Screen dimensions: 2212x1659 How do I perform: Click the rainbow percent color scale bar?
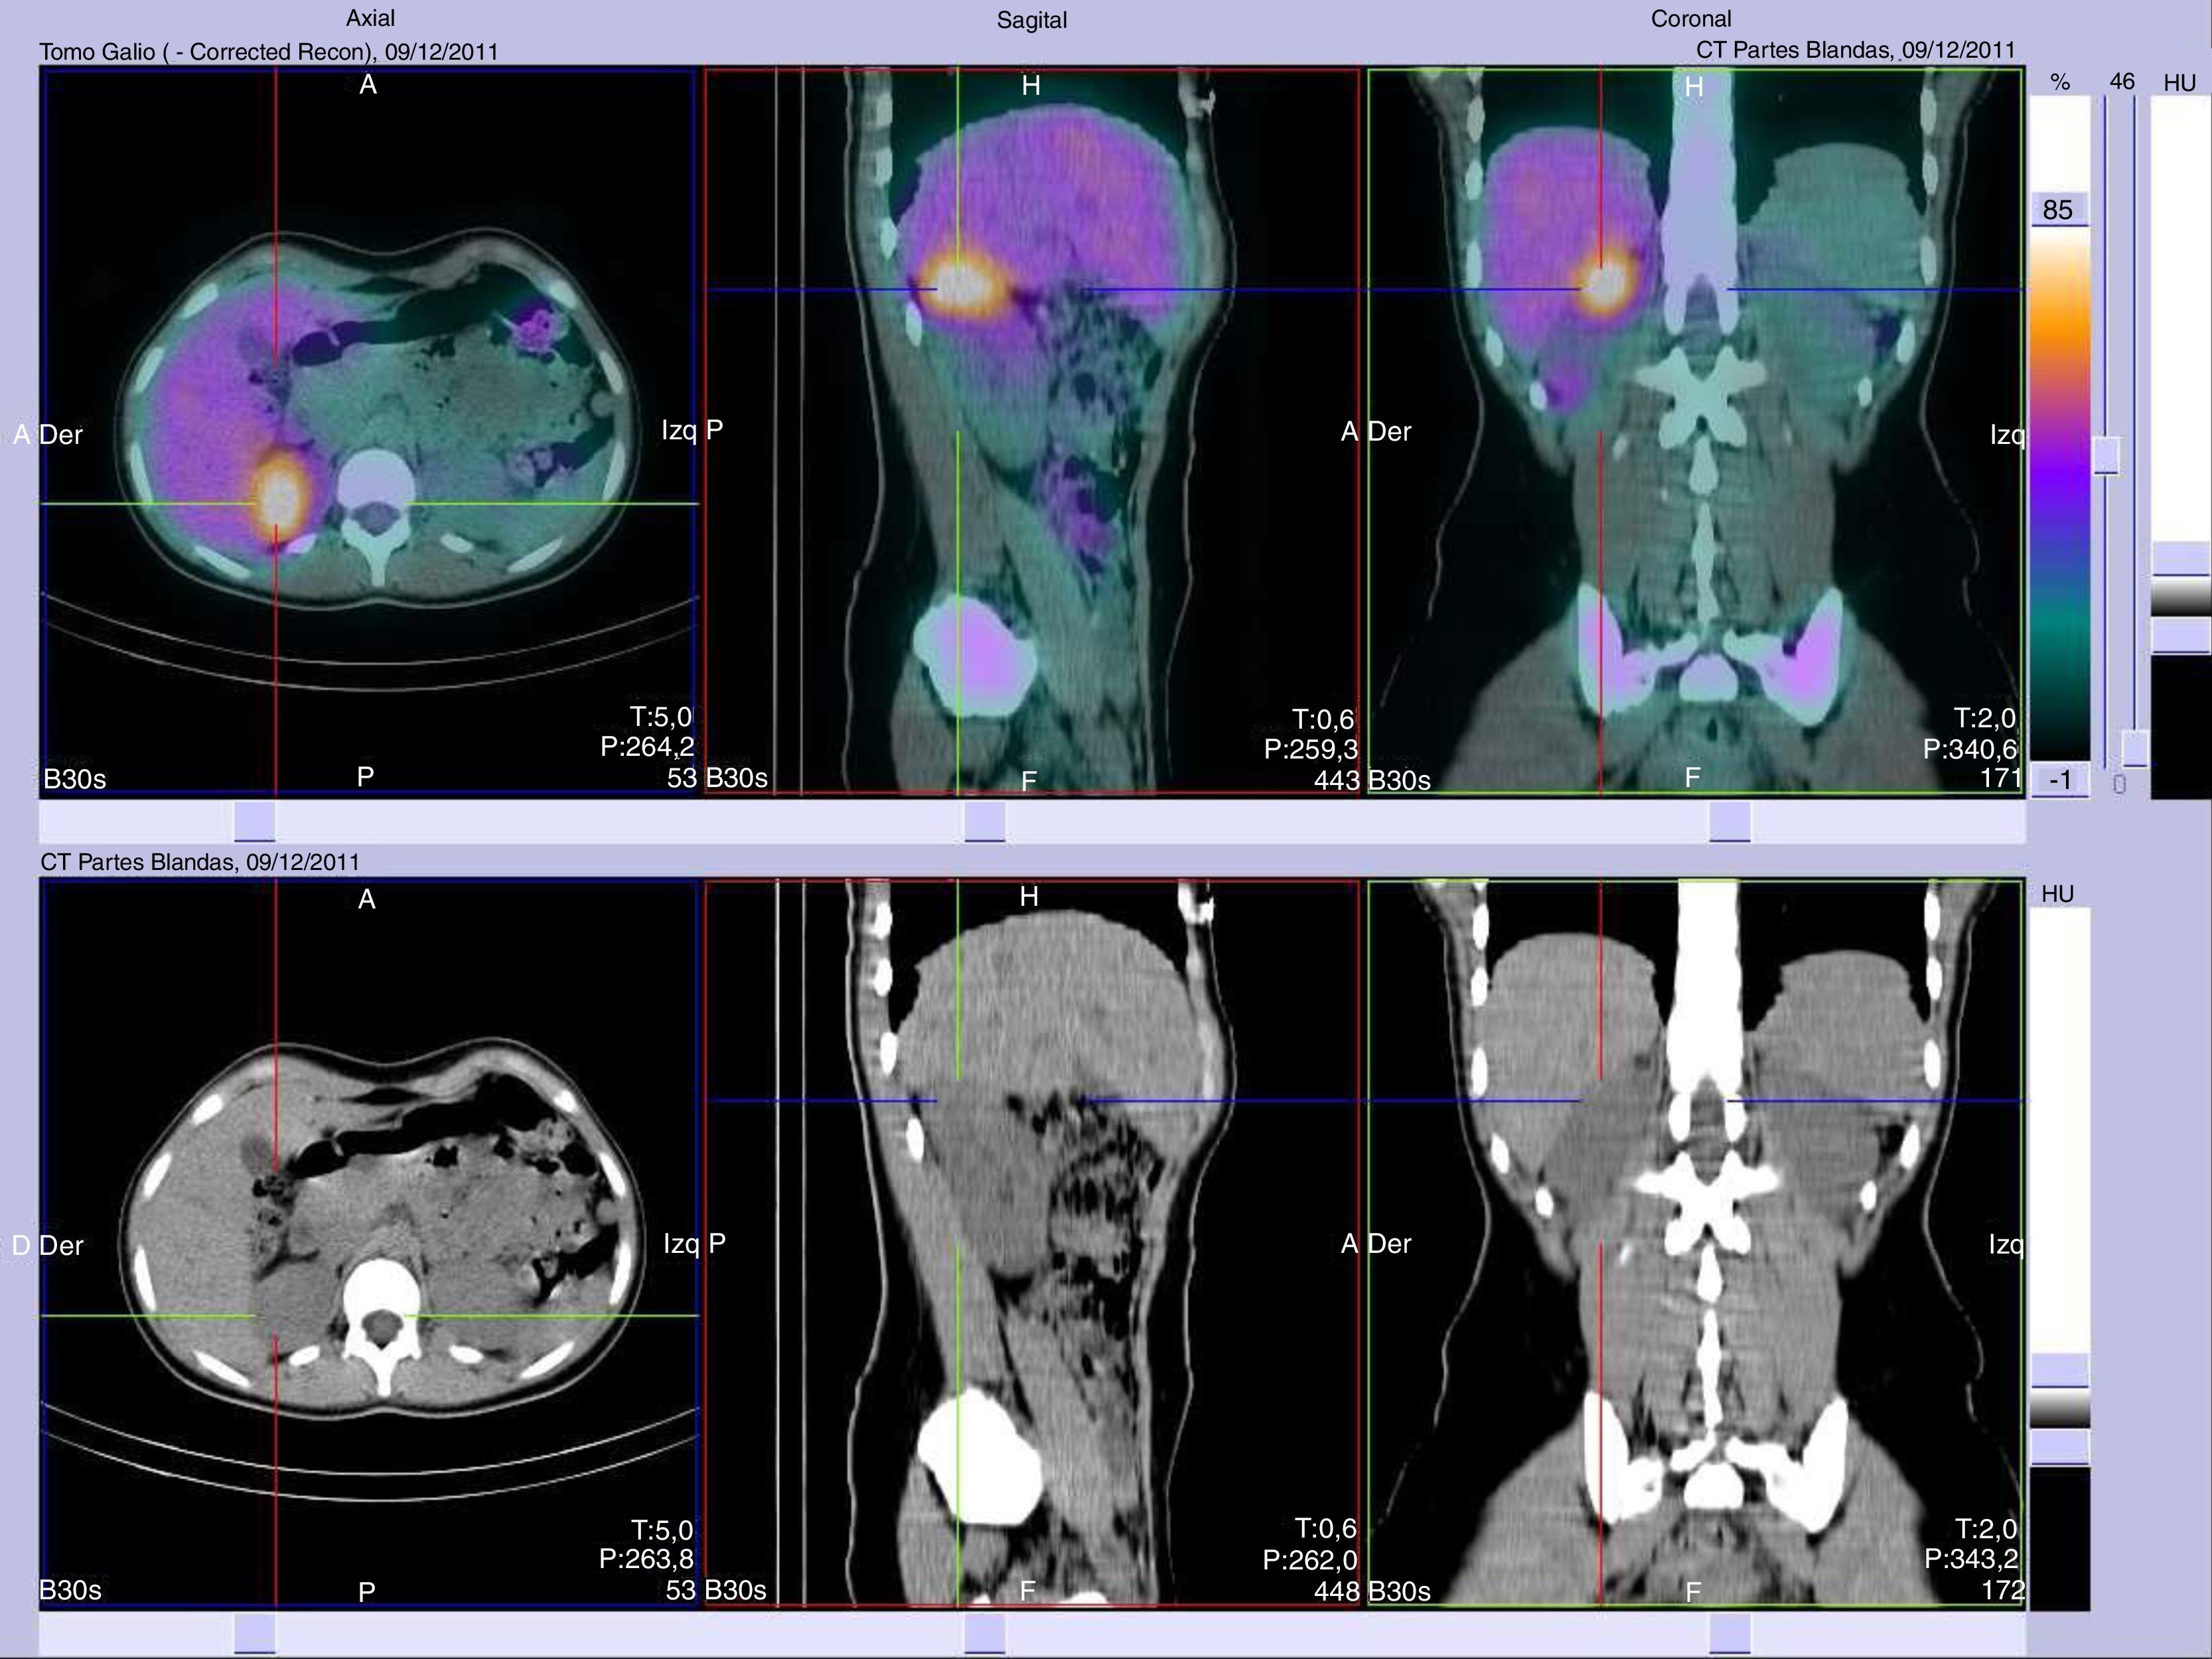point(2059,490)
